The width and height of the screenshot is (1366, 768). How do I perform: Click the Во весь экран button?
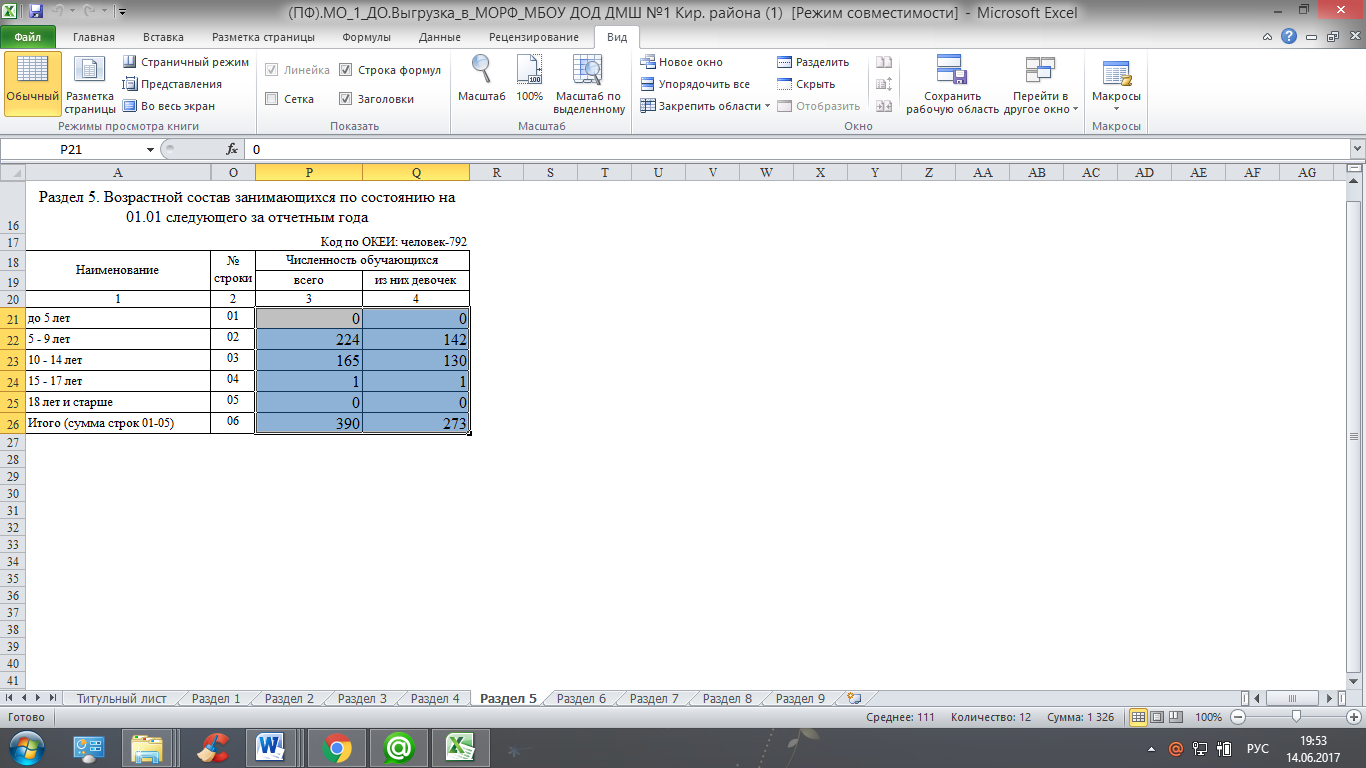pyautogui.click(x=169, y=106)
